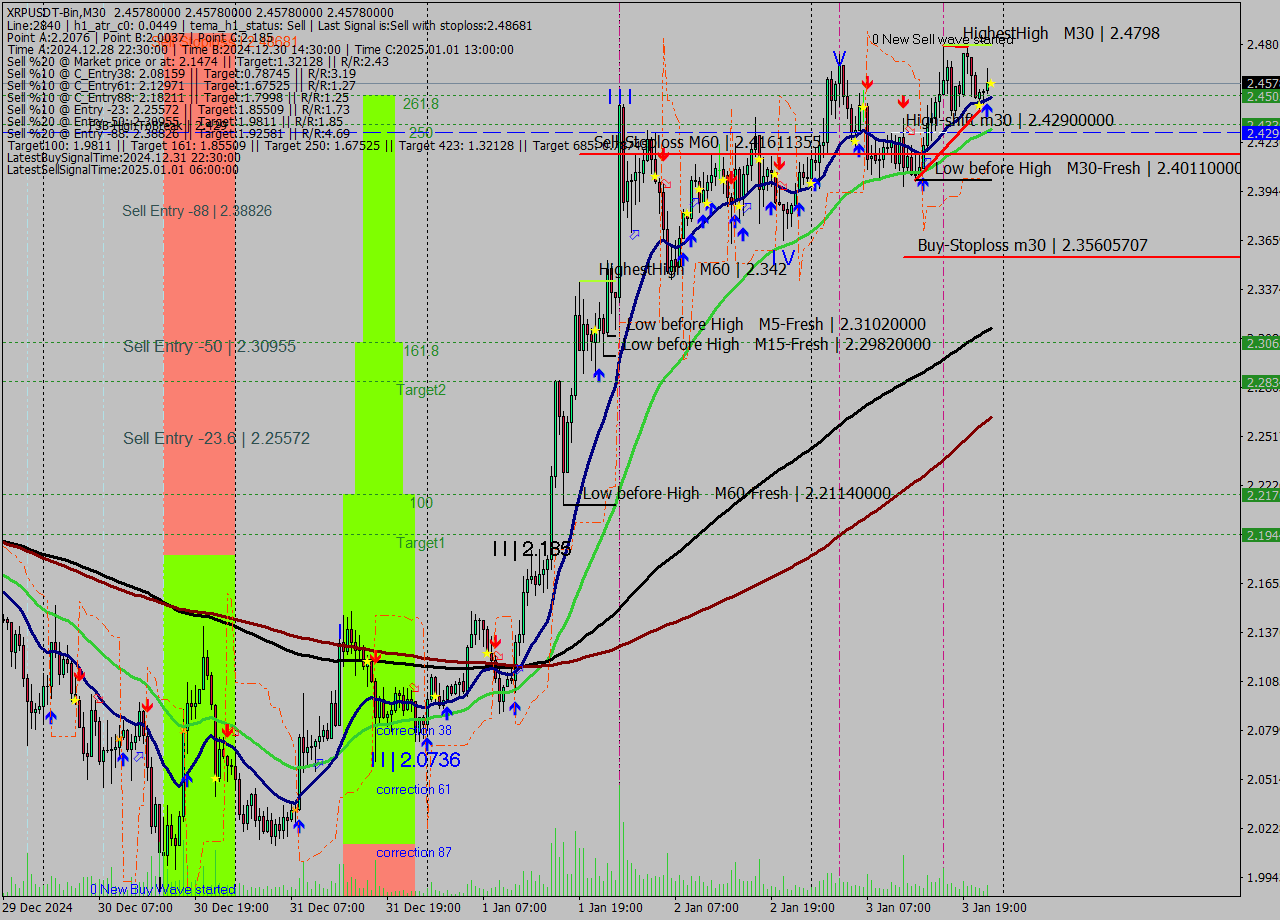1280x920 pixels.
Task: Click the LatestBuySignalTime:2024.12.31 22:30:00 text
Action: 122,157
